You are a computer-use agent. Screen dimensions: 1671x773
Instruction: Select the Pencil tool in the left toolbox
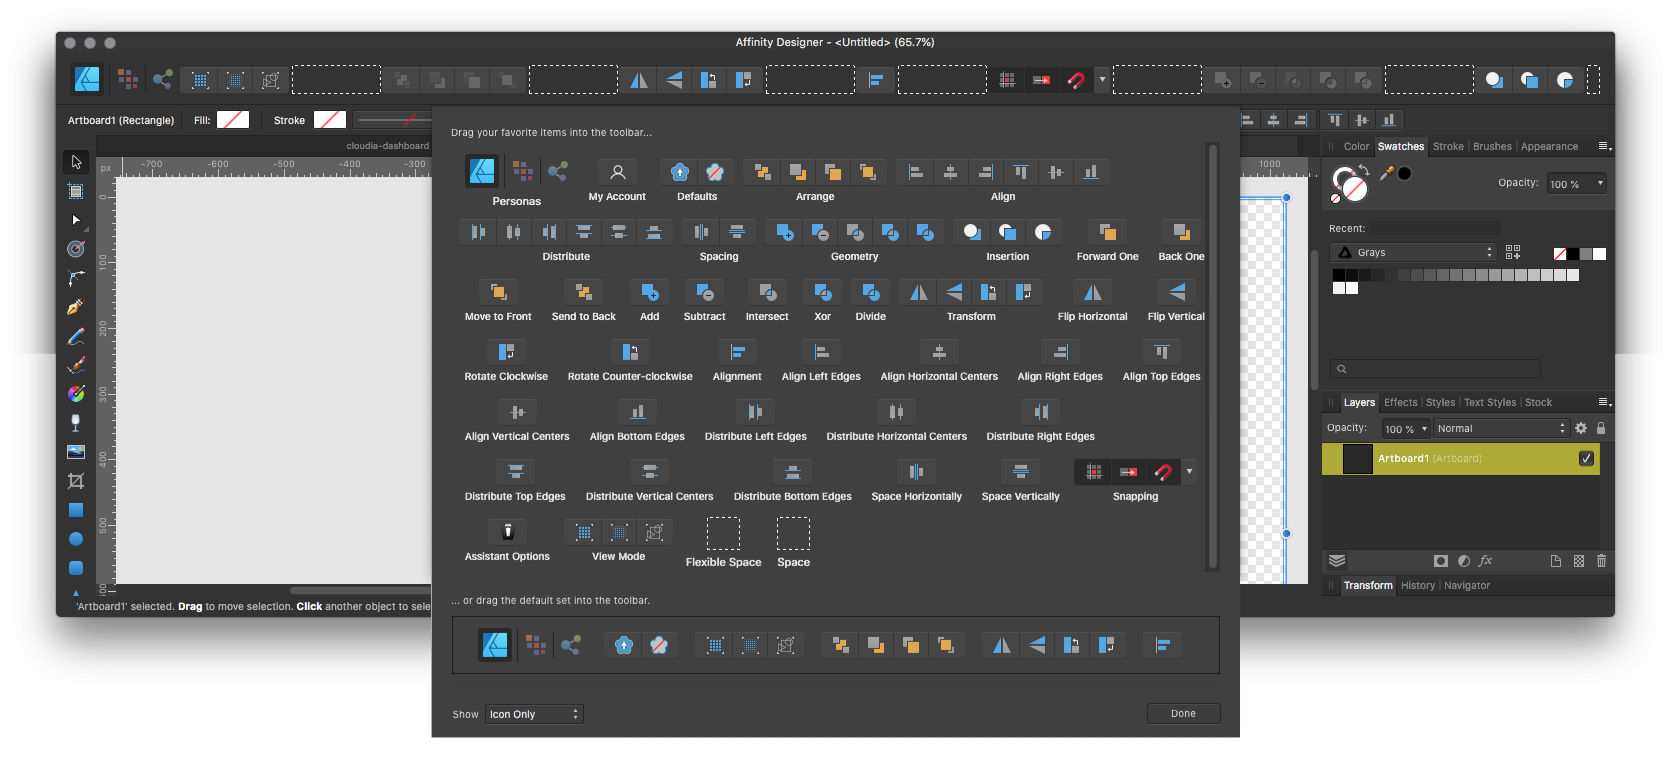(x=76, y=336)
